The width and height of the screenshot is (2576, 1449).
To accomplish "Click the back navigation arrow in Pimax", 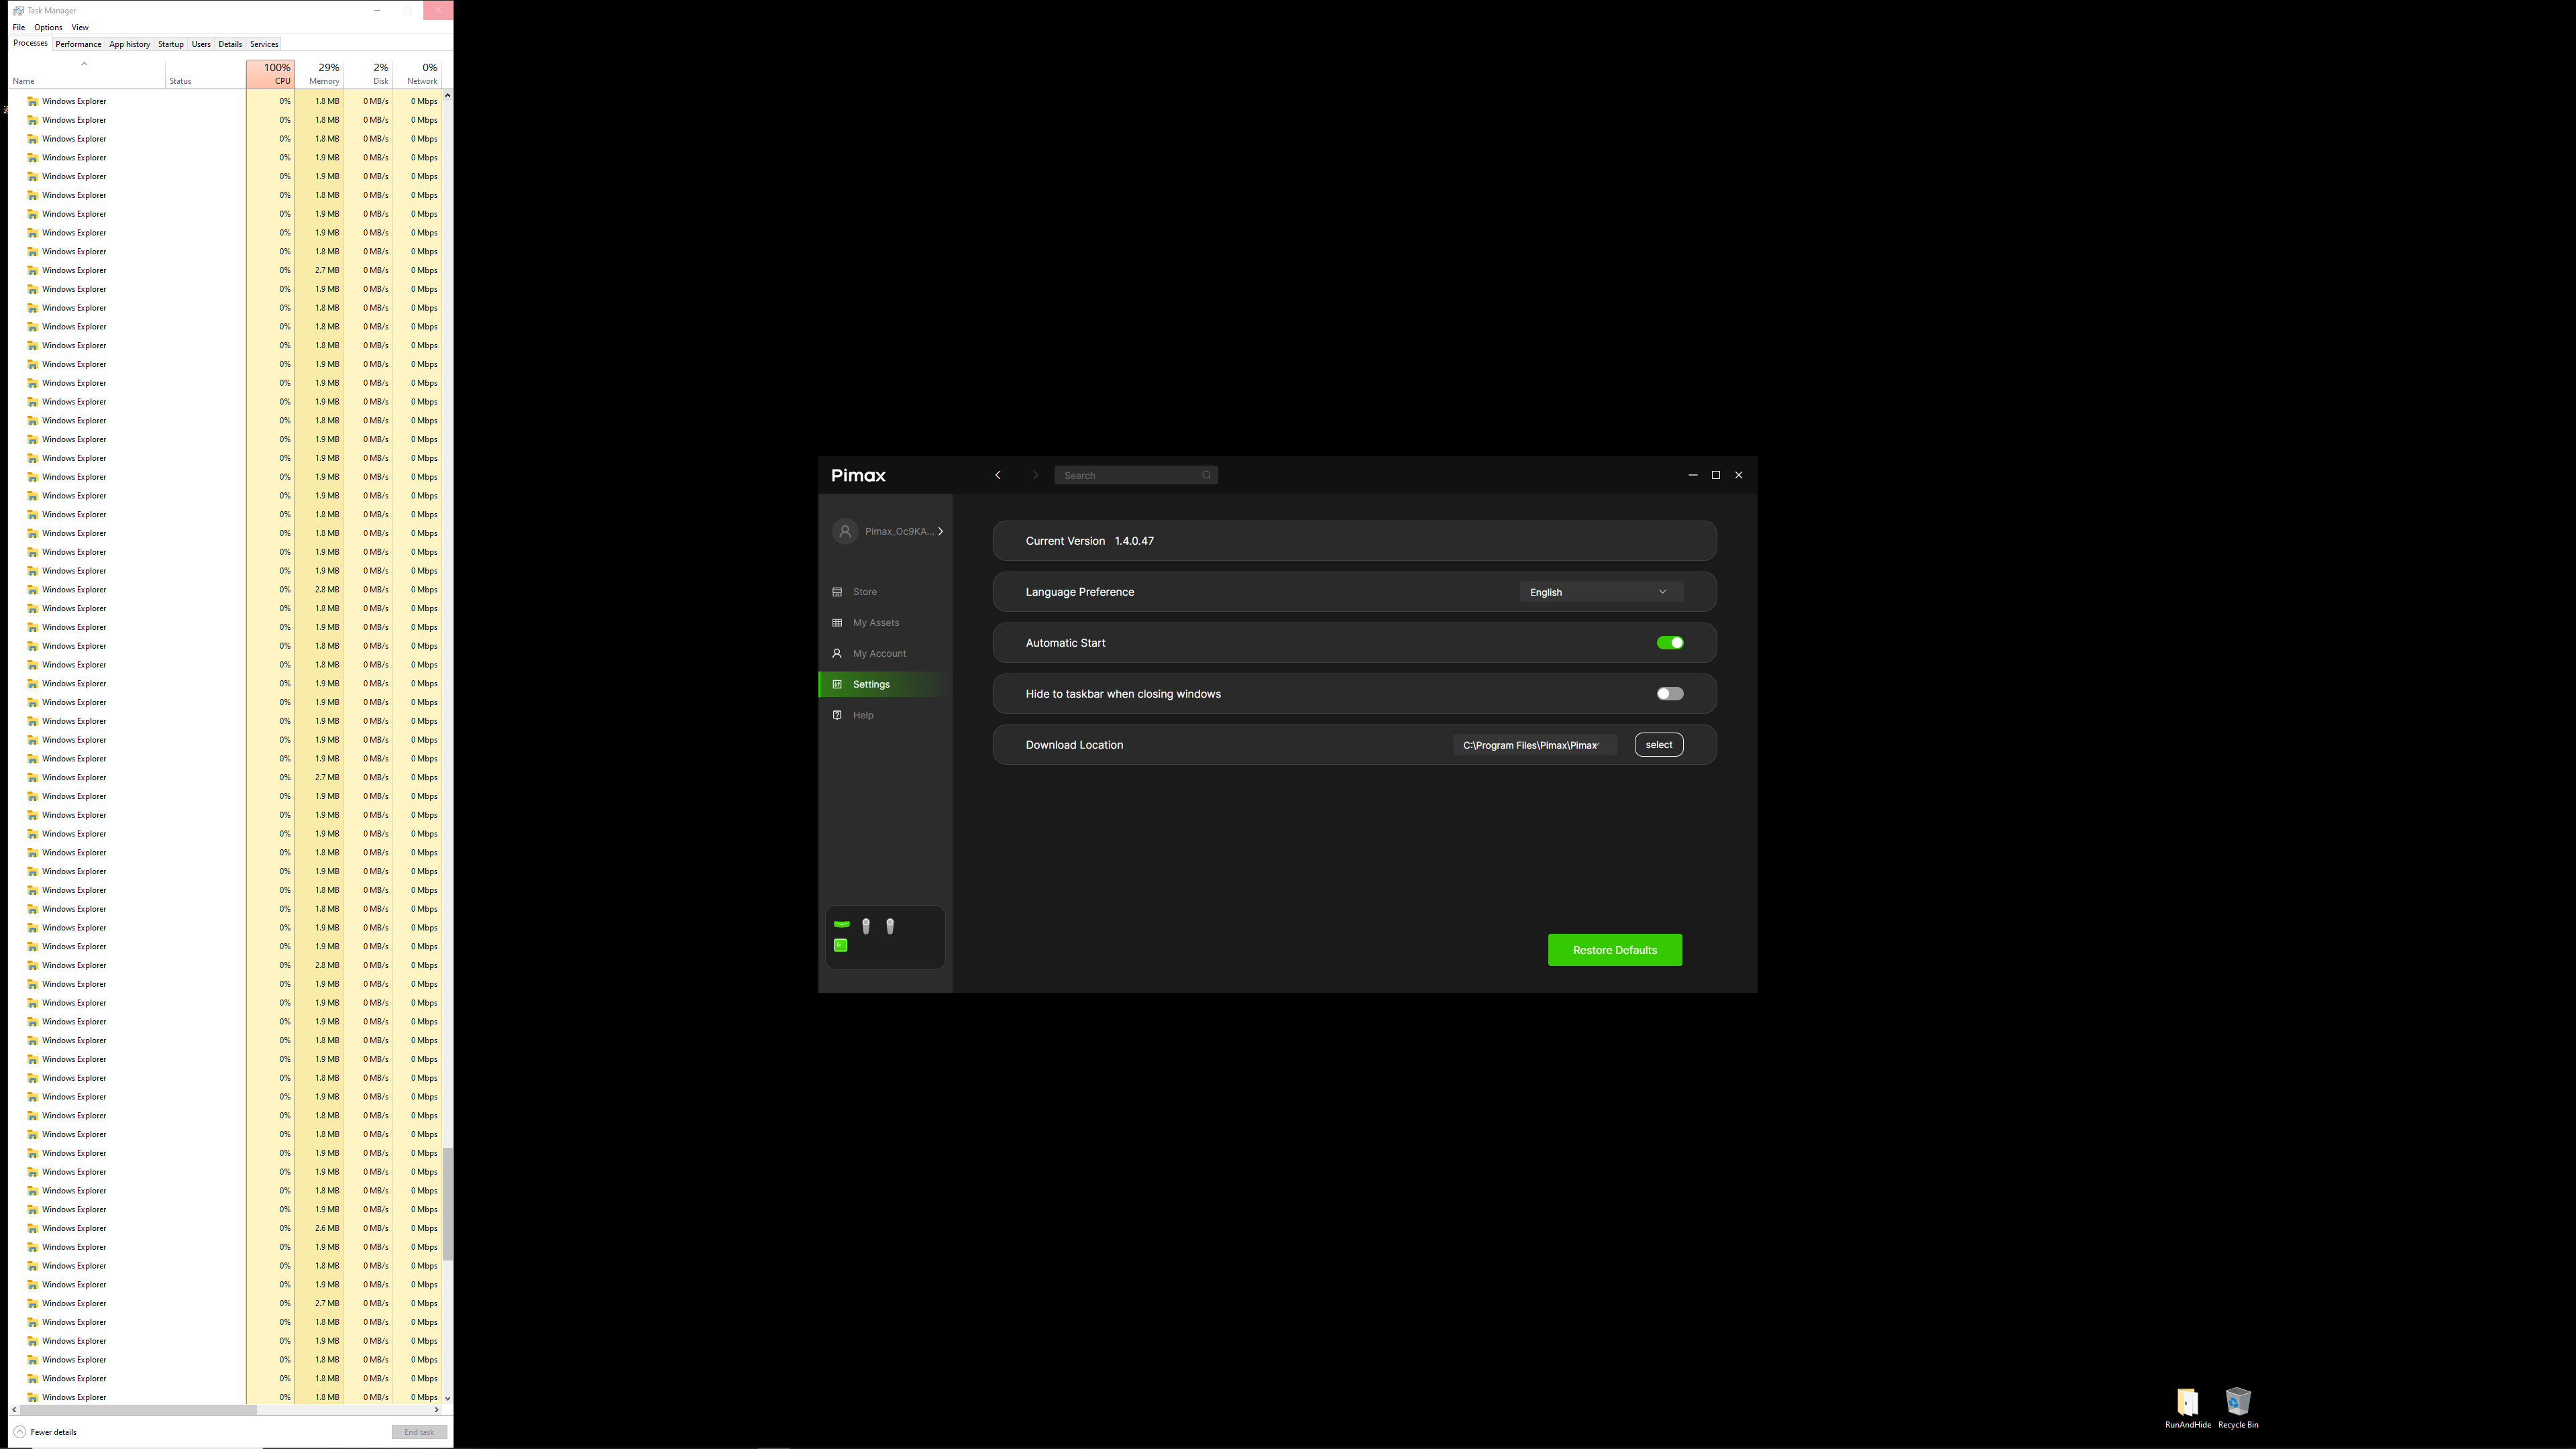I will pyautogui.click(x=998, y=475).
